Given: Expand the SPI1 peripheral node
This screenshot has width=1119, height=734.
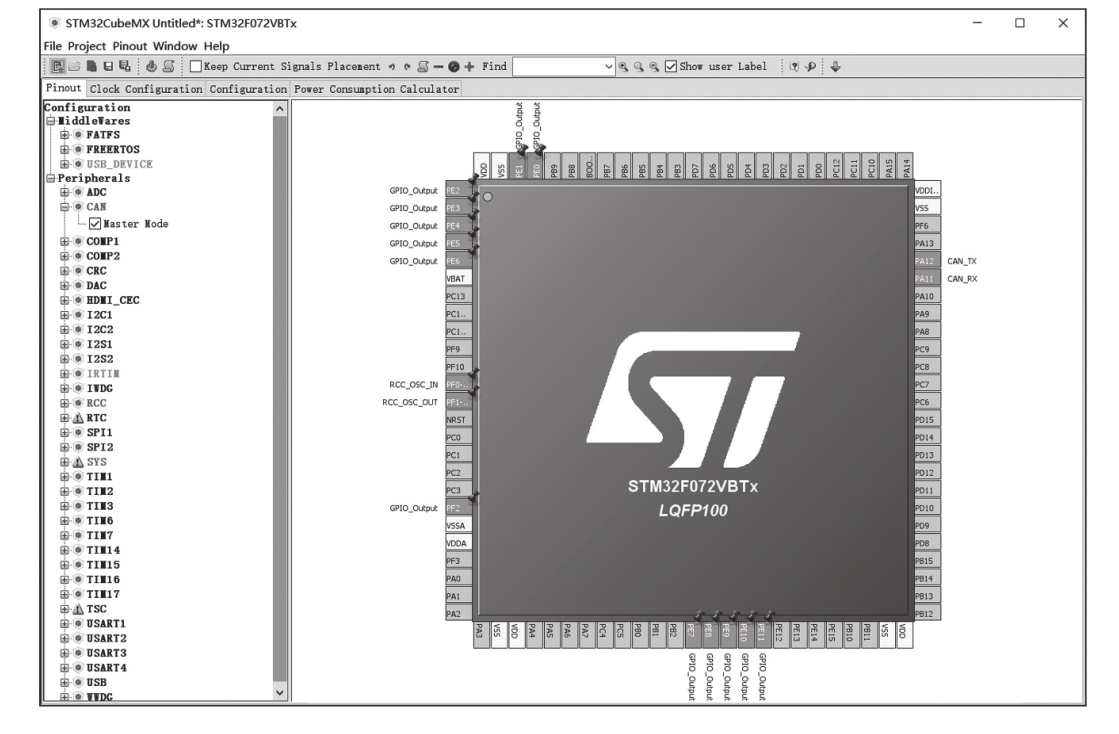Looking at the screenshot, I should [x=65, y=432].
